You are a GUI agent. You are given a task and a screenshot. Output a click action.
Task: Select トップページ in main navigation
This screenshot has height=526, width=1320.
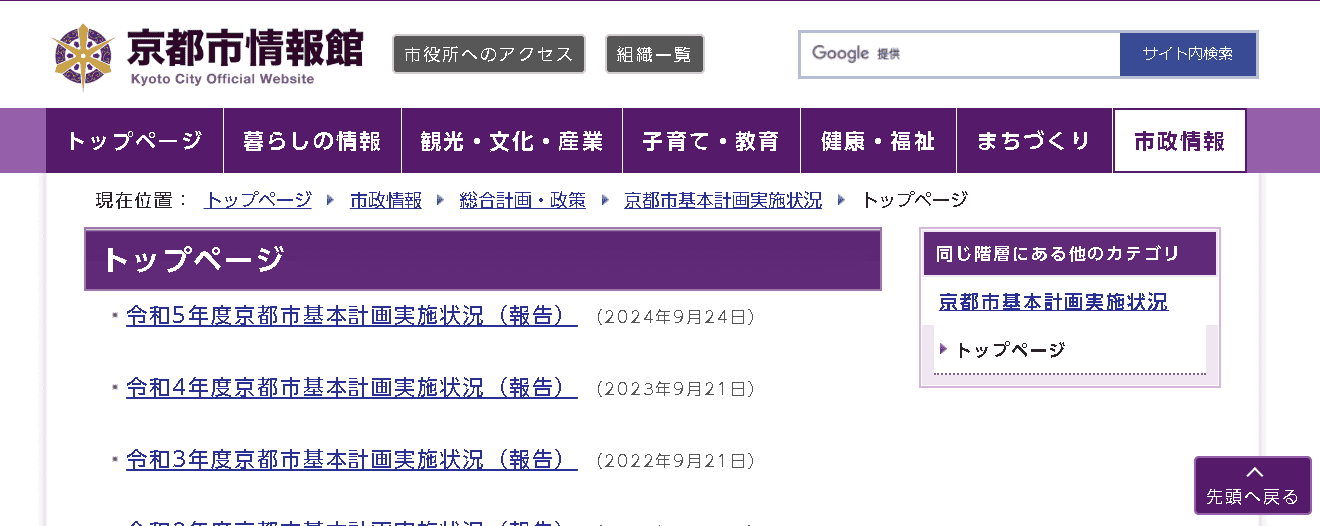[134, 141]
